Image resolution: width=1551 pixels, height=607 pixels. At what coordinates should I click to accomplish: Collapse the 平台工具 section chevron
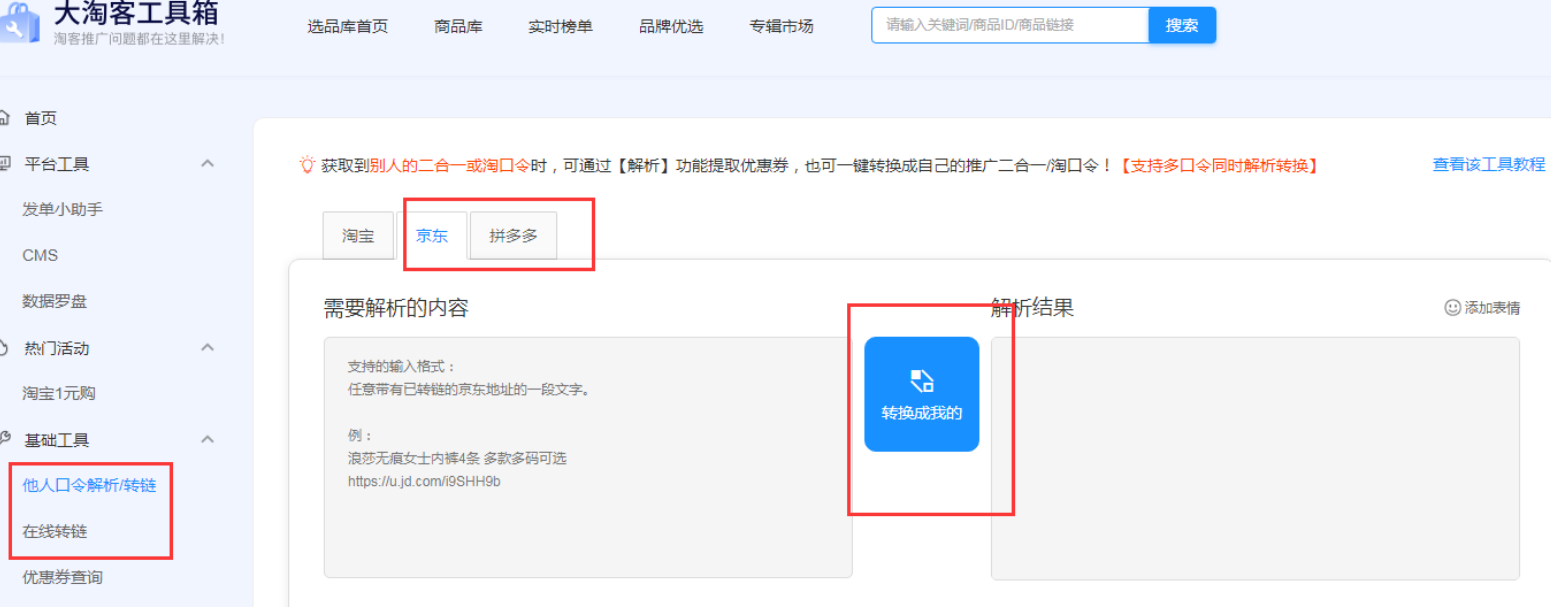208,163
